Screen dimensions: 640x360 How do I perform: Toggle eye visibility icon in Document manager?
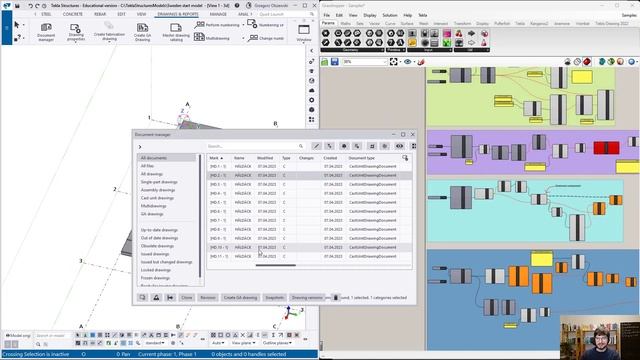pyautogui.click(x=399, y=146)
